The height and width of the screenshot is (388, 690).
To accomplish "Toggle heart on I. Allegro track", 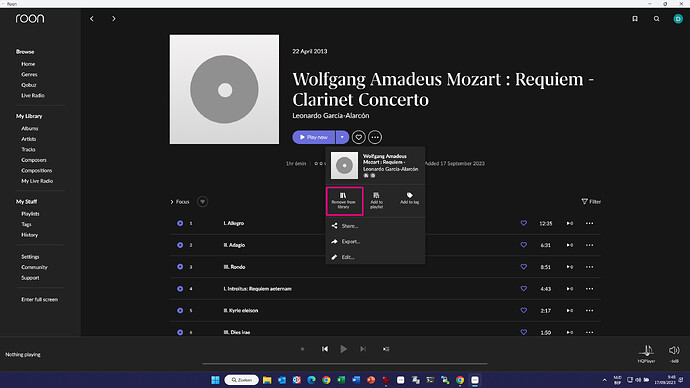I will 523,223.
